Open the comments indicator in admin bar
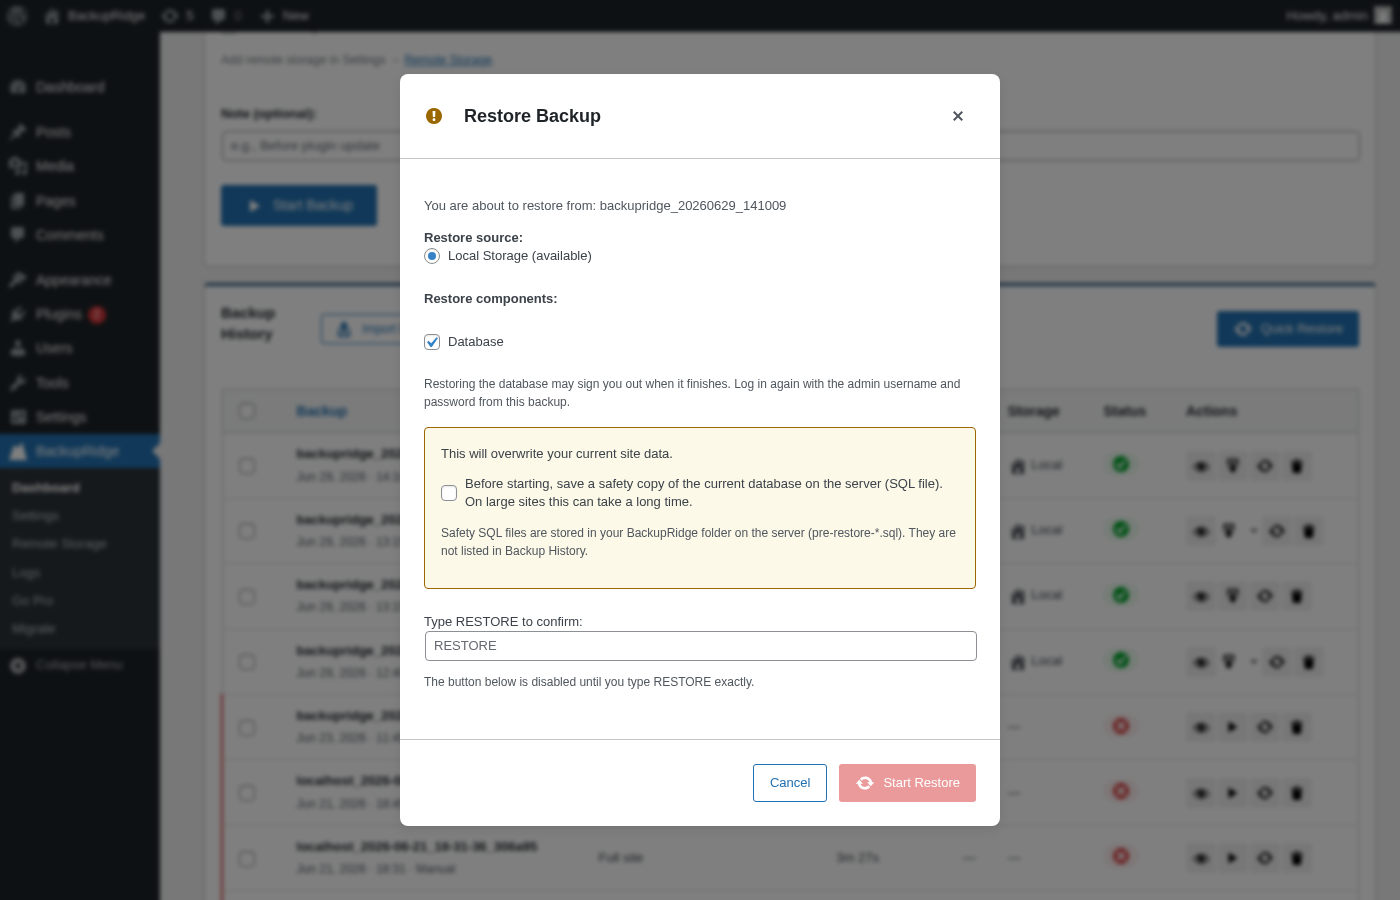 227,16
